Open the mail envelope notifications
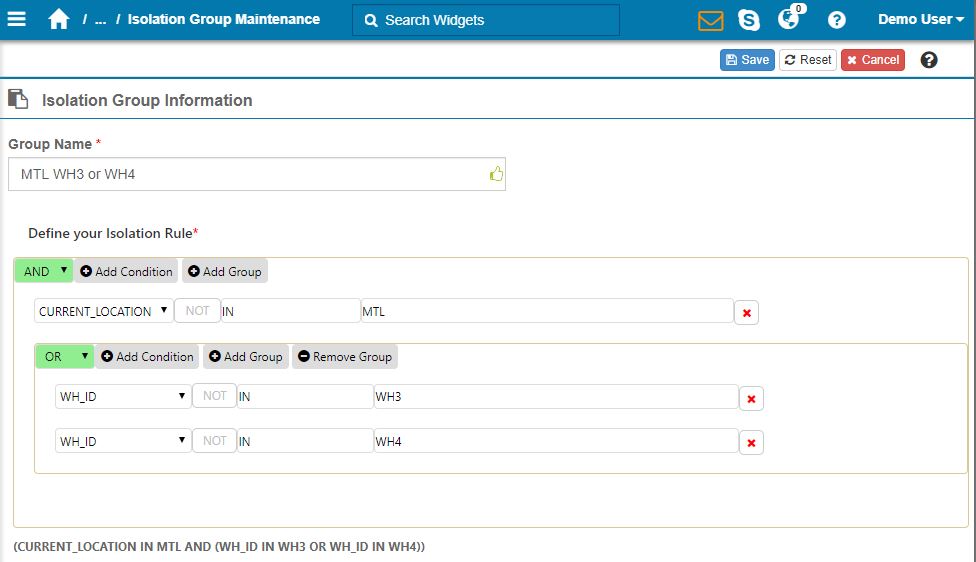 tap(710, 20)
